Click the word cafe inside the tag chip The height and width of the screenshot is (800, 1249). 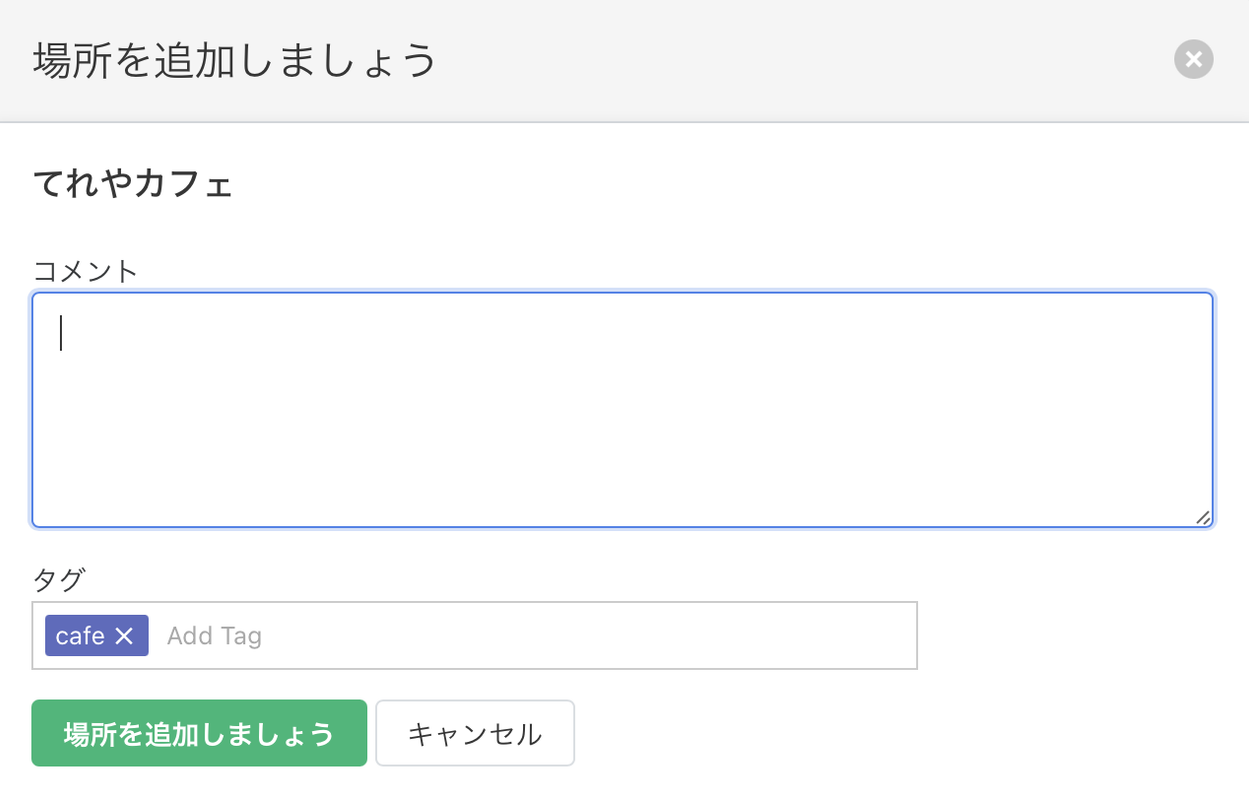coord(80,636)
